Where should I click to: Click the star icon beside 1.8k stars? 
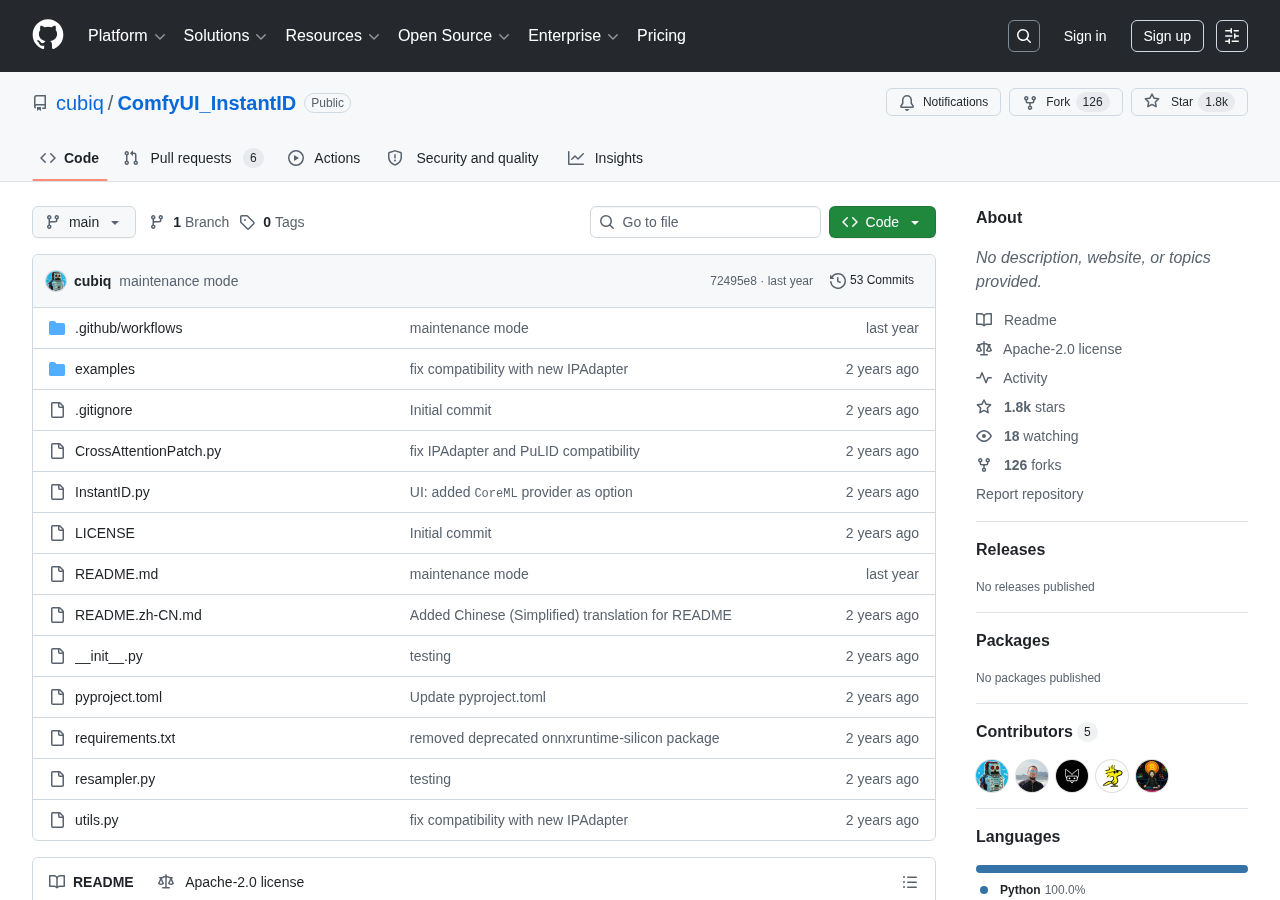(x=984, y=407)
